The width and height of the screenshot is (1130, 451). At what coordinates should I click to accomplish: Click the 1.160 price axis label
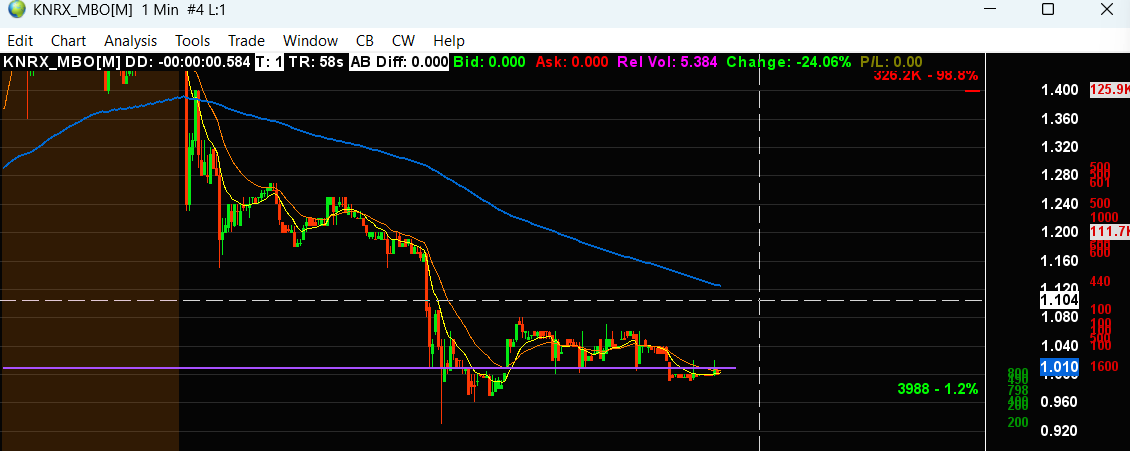click(1059, 260)
